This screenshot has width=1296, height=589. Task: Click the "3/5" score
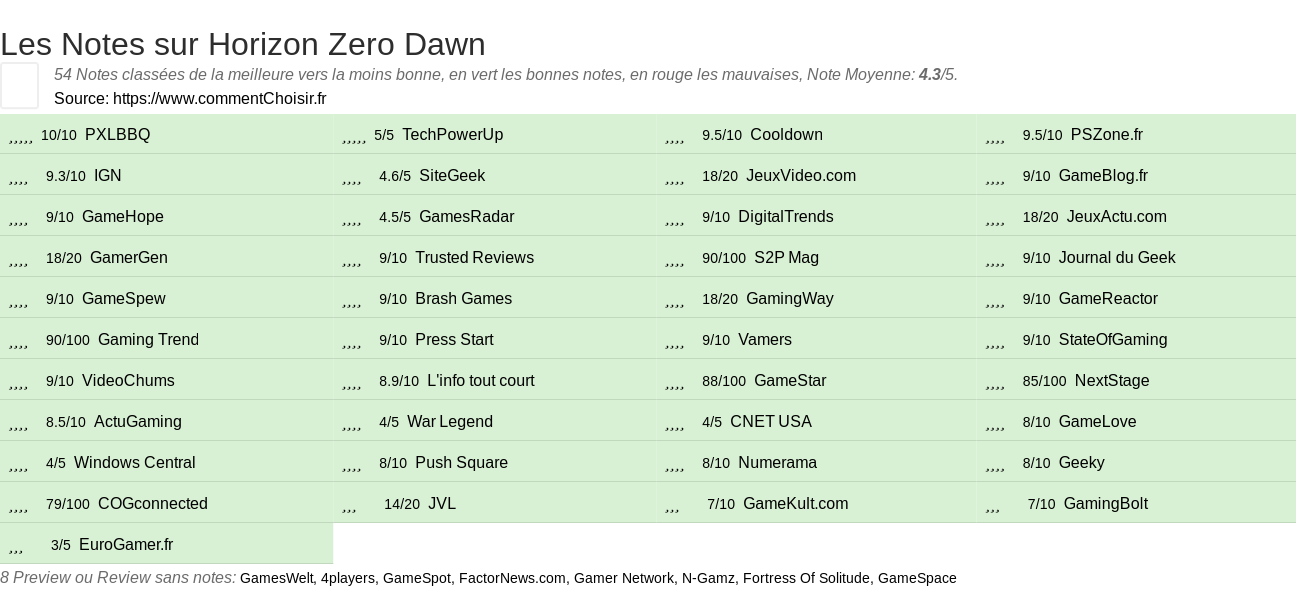[61, 545]
